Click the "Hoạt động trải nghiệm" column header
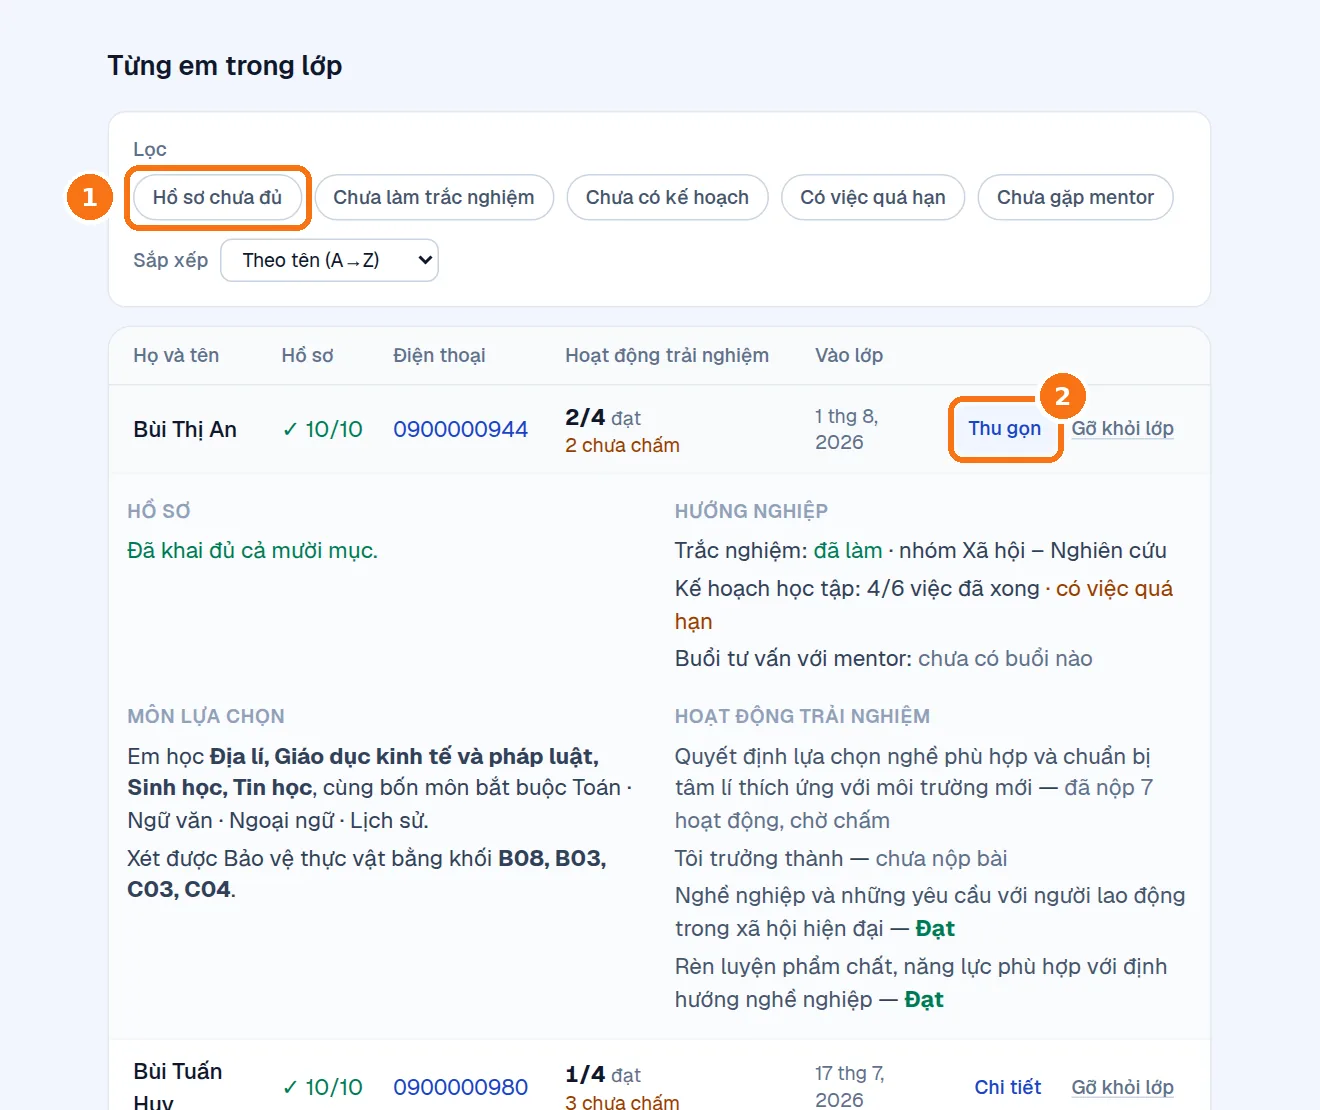The height and width of the screenshot is (1110, 1320). (667, 356)
